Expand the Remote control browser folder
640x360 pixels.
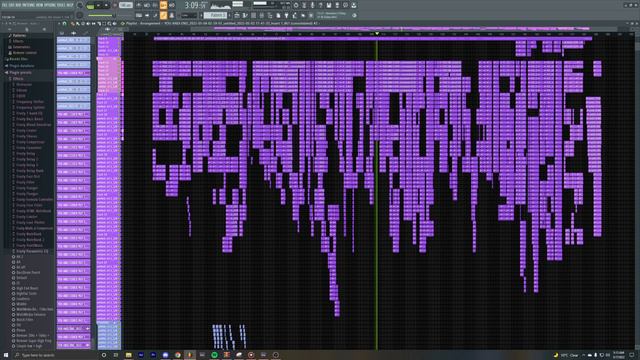point(24,53)
